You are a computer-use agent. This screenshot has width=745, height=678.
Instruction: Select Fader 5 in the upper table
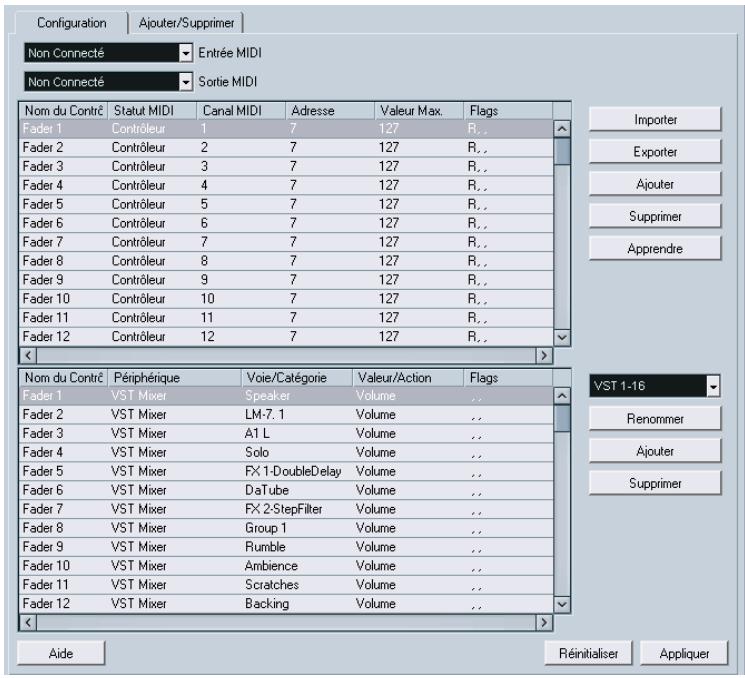click(x=286, y=204)
